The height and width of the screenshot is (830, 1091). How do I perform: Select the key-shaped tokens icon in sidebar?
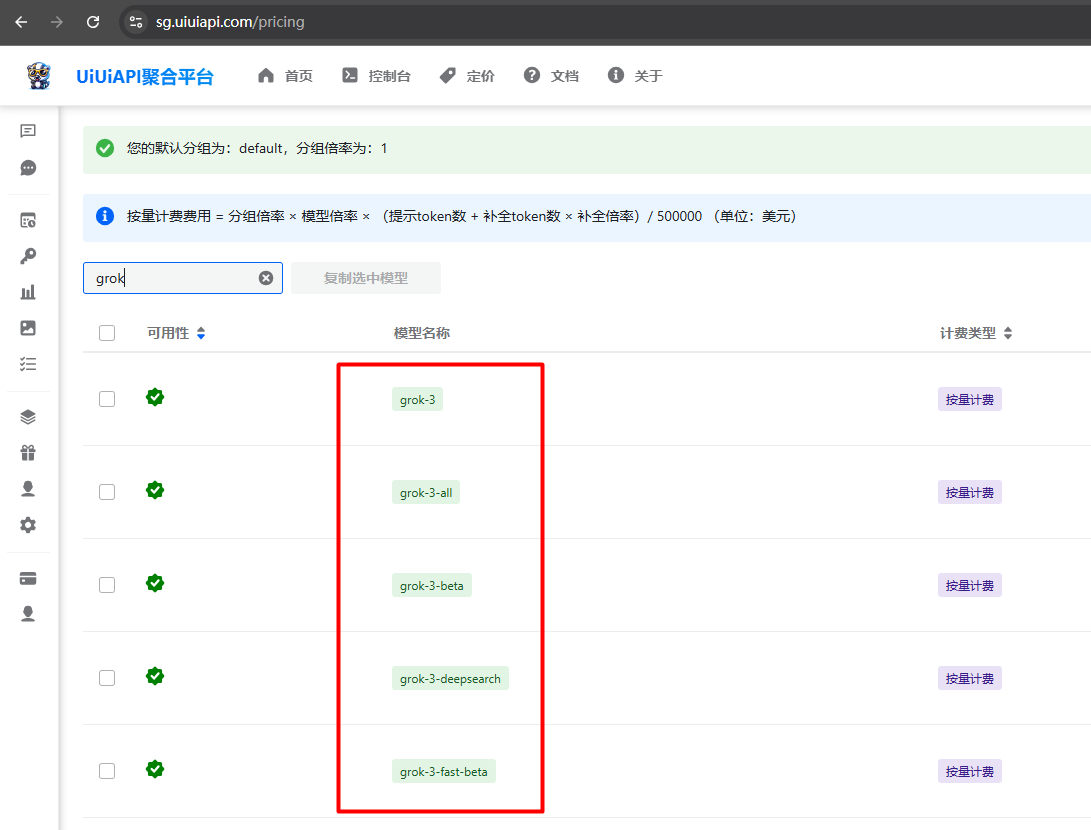(29, 255)
